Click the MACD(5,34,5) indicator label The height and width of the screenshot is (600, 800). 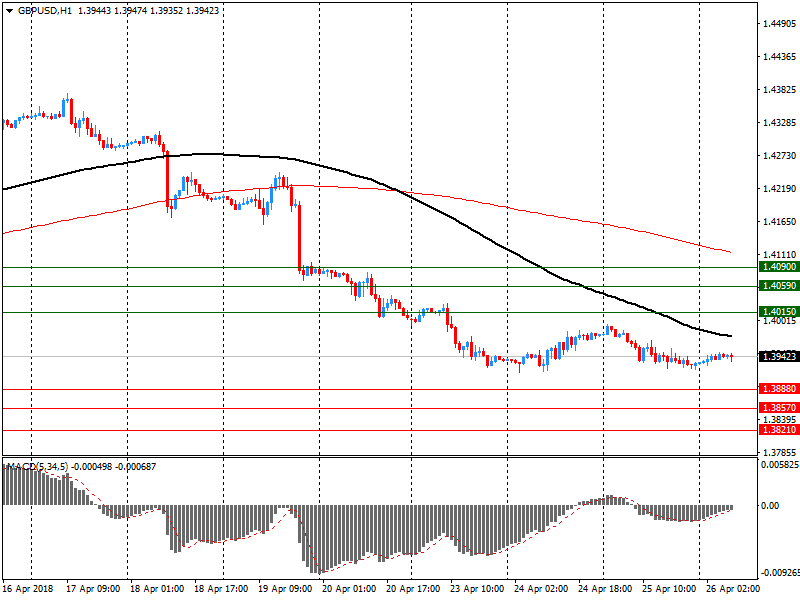[36, 466]
